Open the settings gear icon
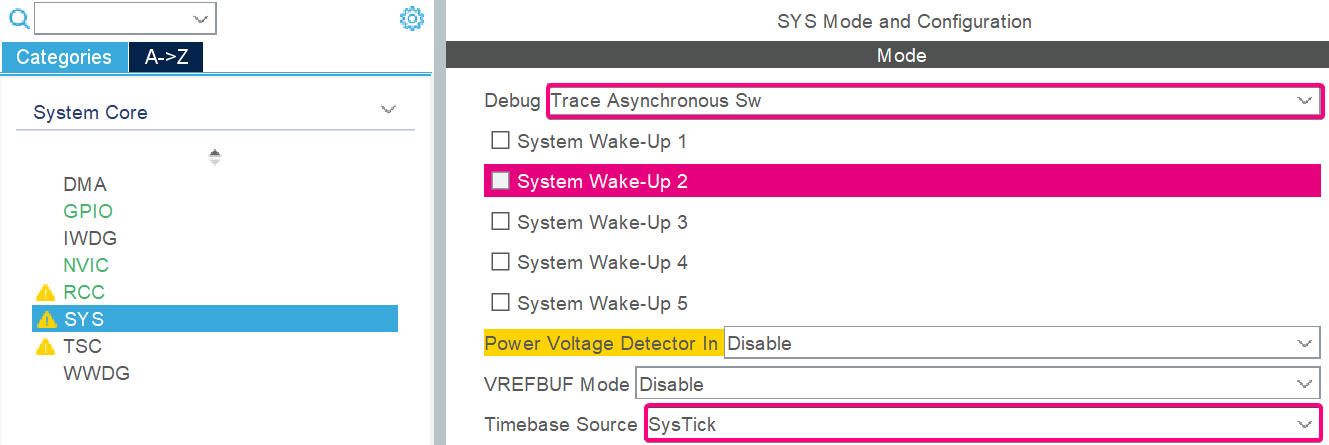 (x=412, y=19)
